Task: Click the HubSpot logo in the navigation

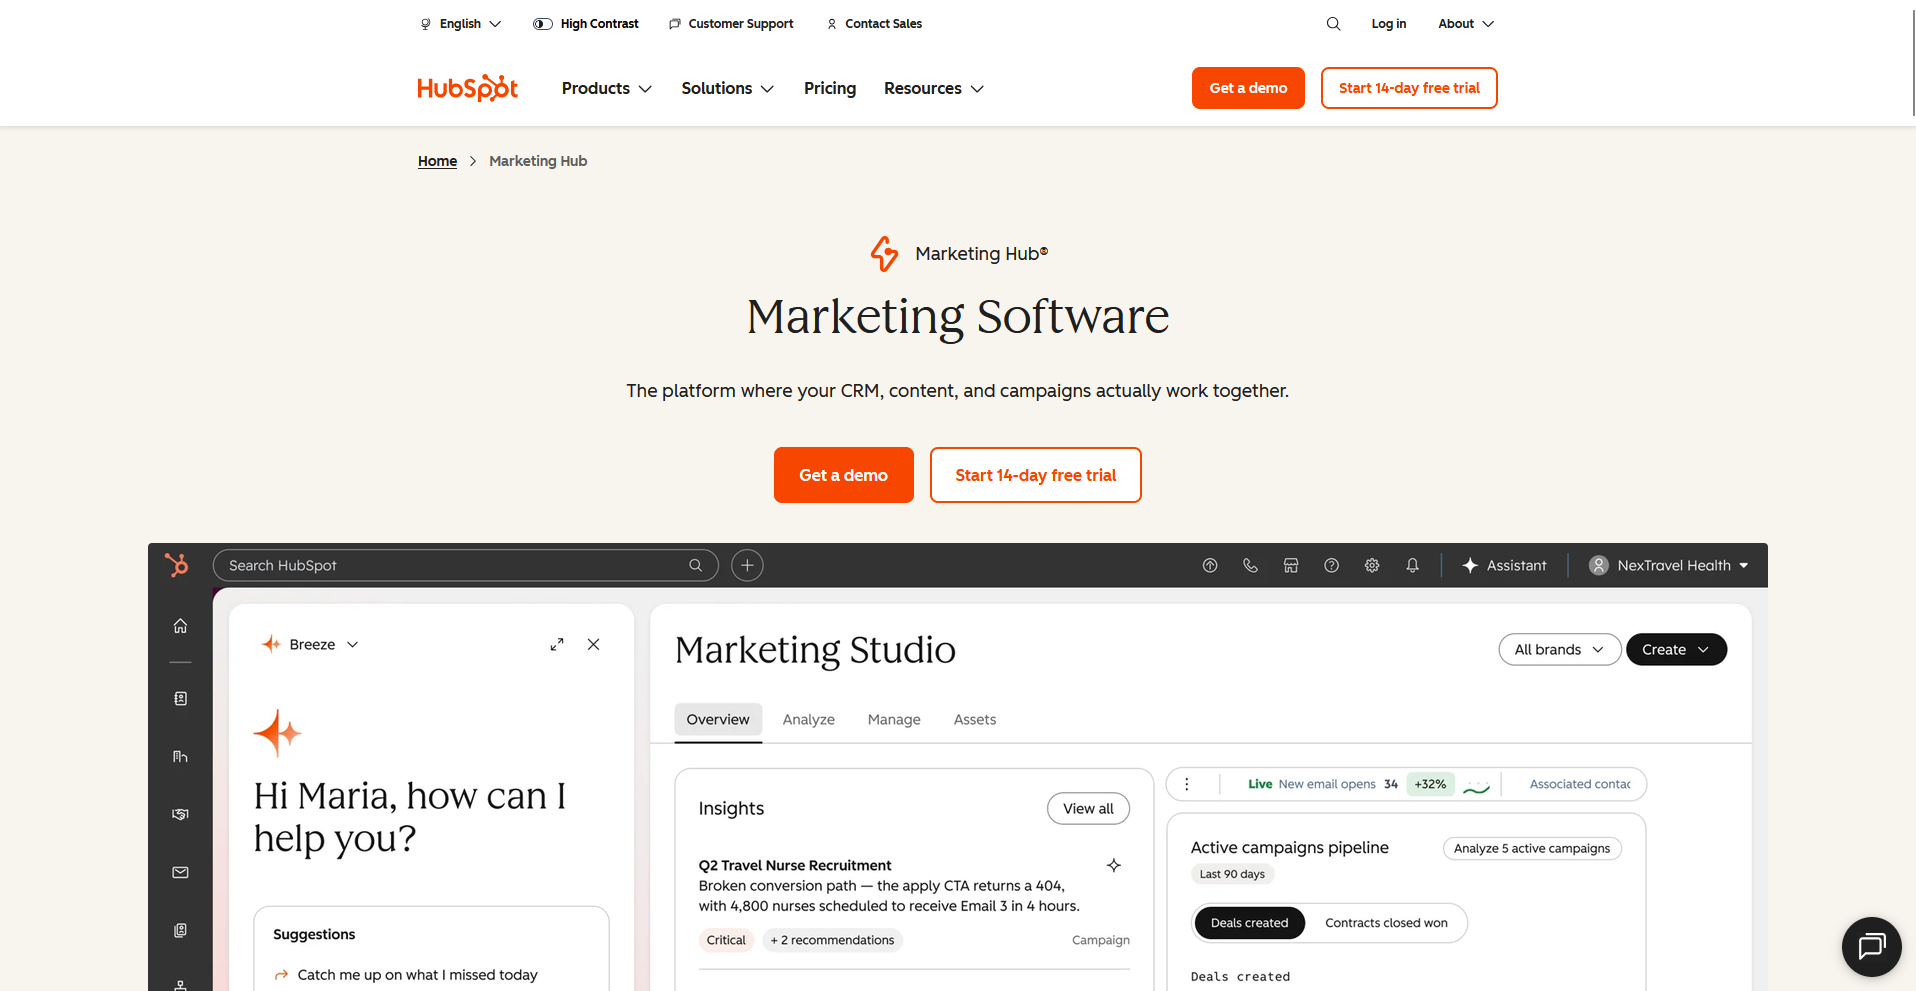Action: tap(467, 88)
